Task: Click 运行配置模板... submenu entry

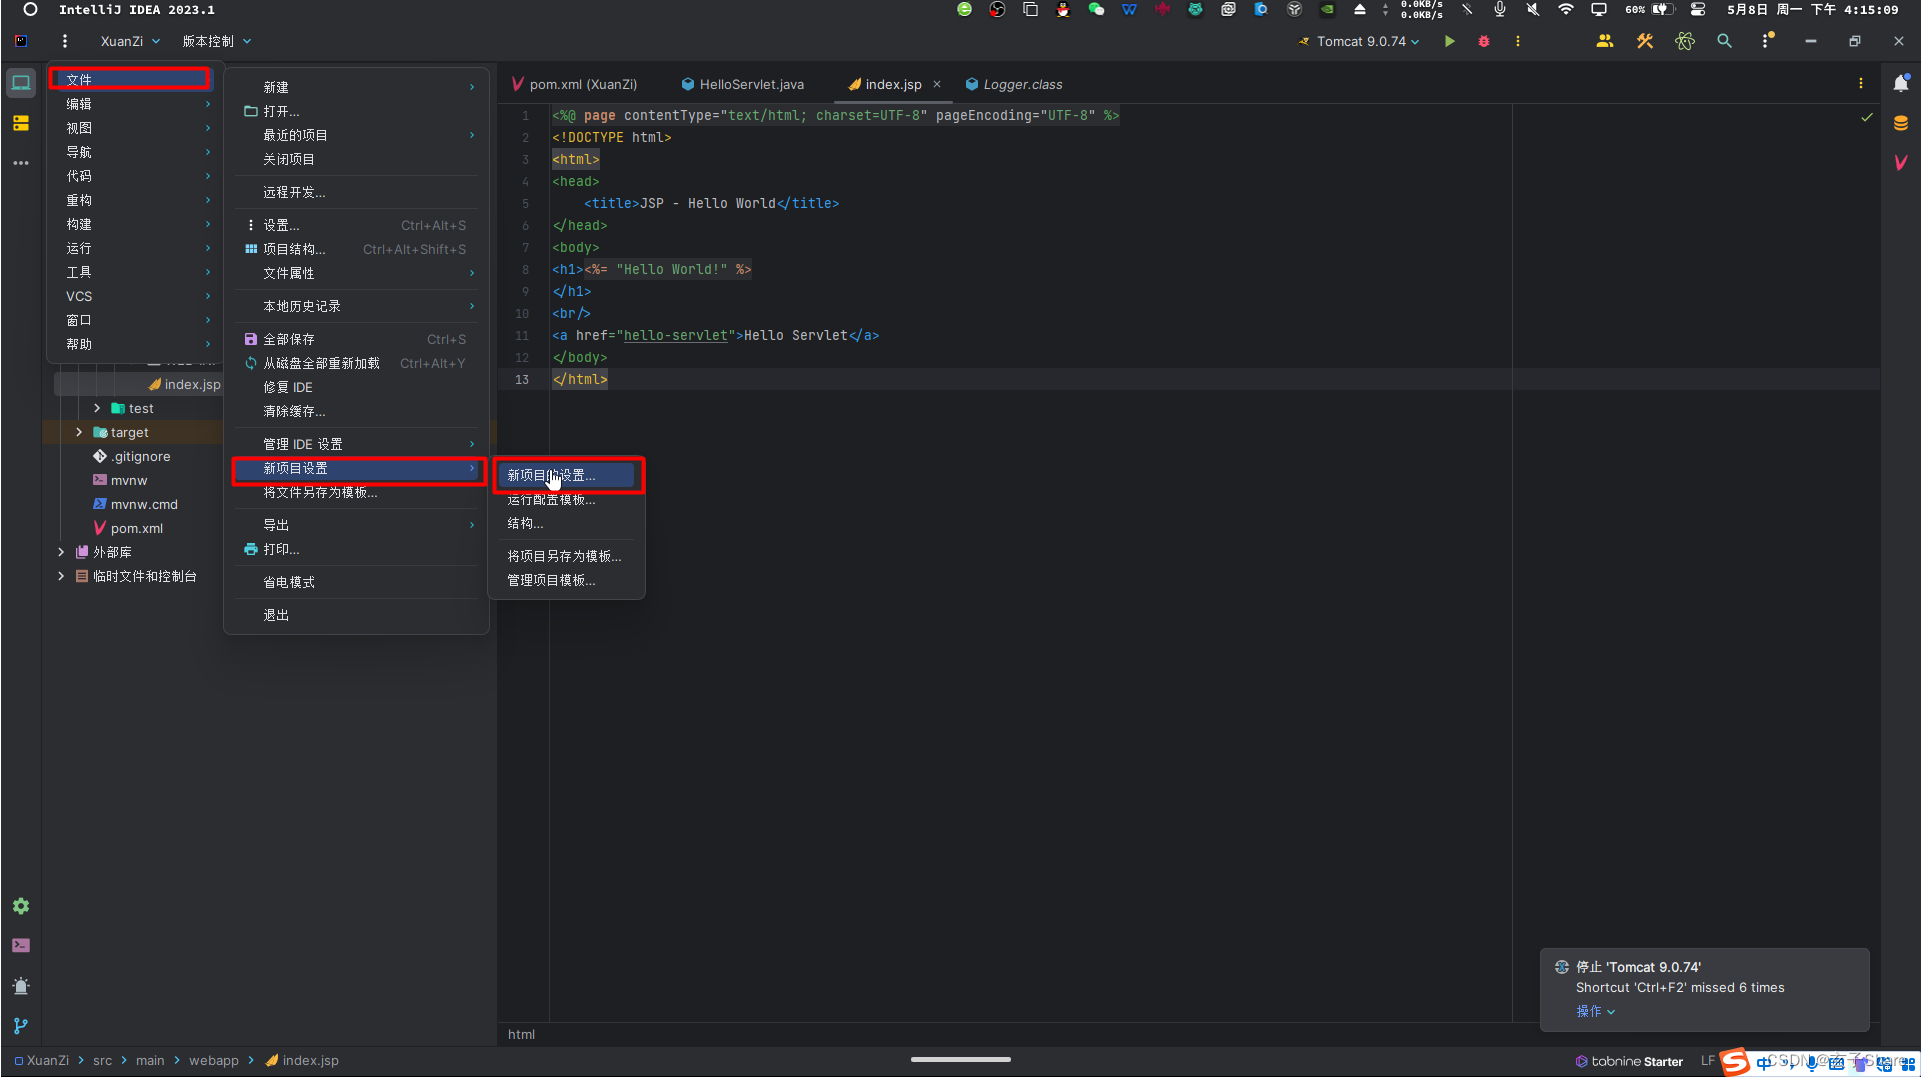Action: coord(567,499)
